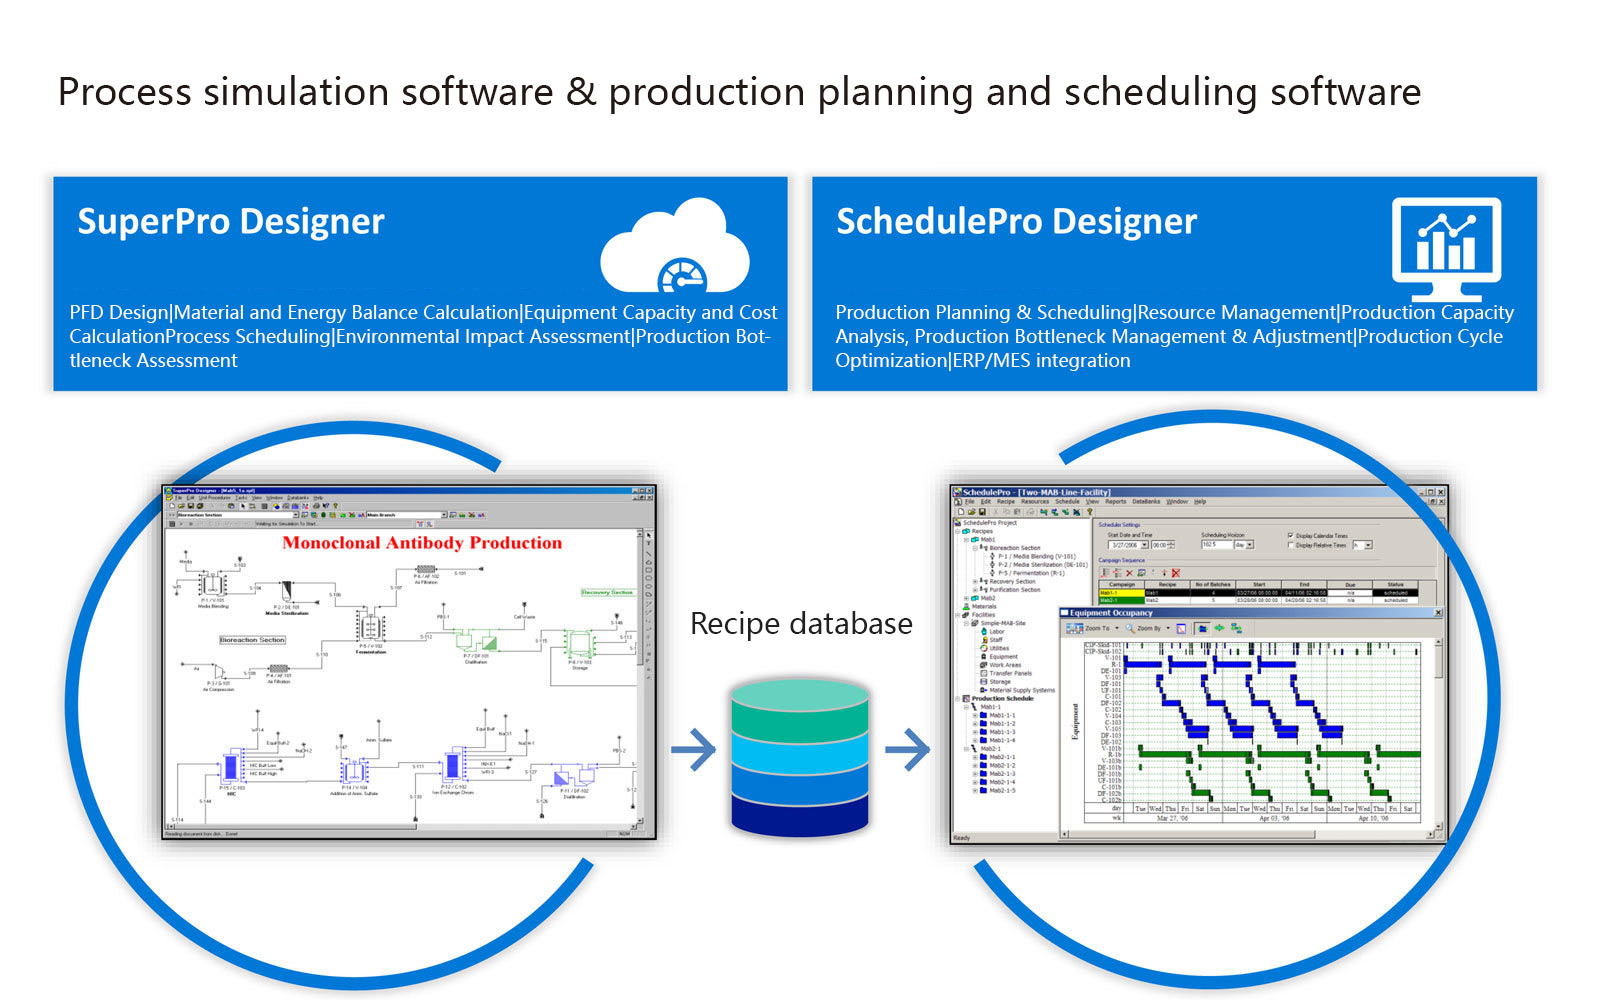Click the monitor bar-chart icon
Screen dimensions: 1600x1000
(1446, 249)
